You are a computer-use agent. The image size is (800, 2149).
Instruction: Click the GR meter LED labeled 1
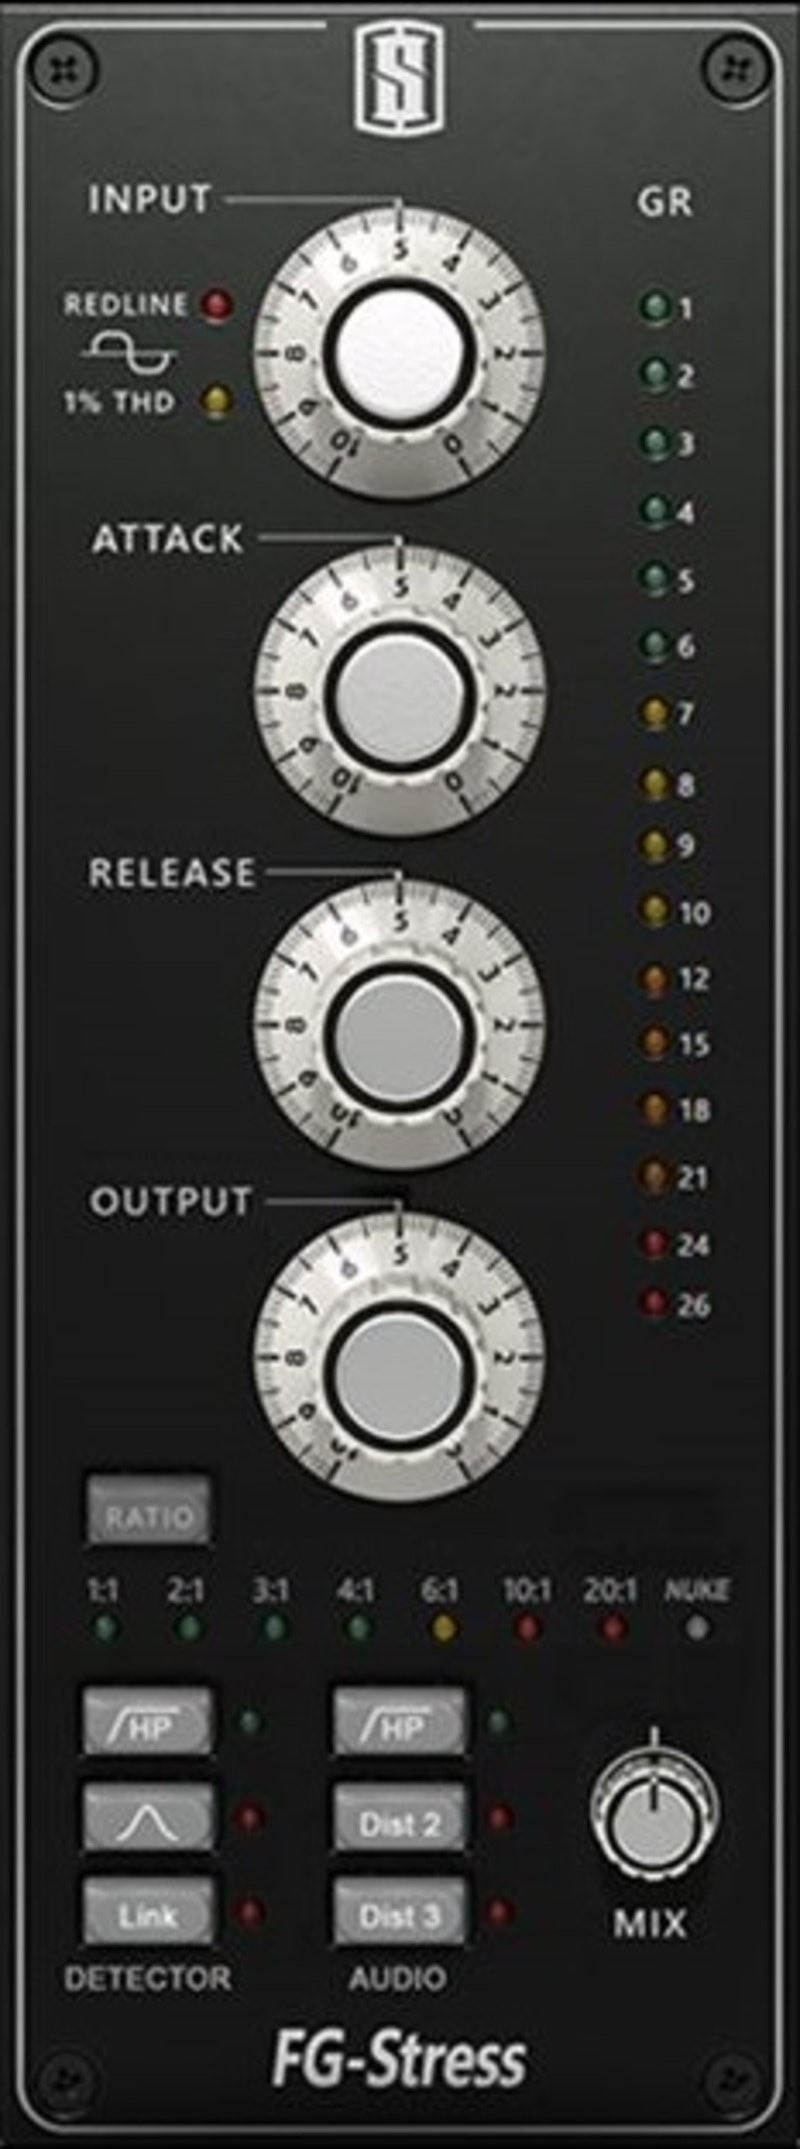pos(654,306)
